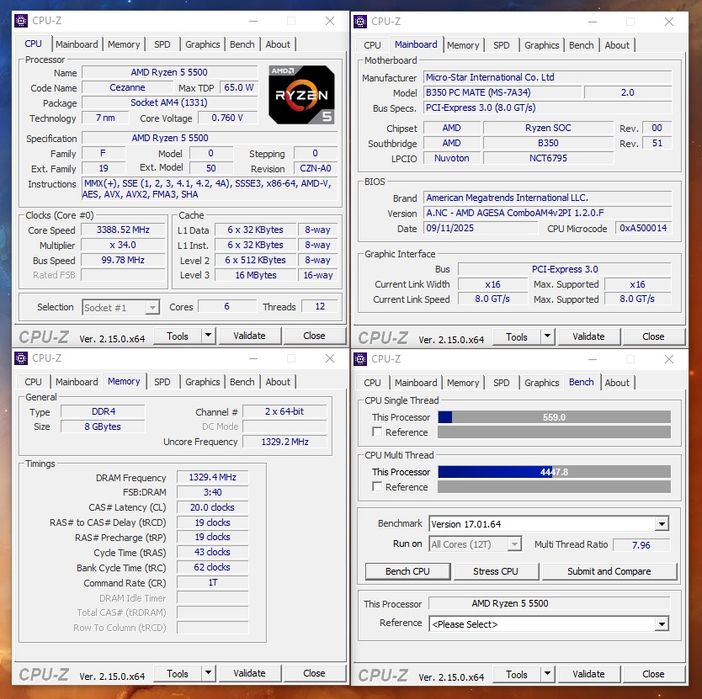Click Tools button in Mainboard window
Screen dimensions: 702x699
tap(516, 336)
